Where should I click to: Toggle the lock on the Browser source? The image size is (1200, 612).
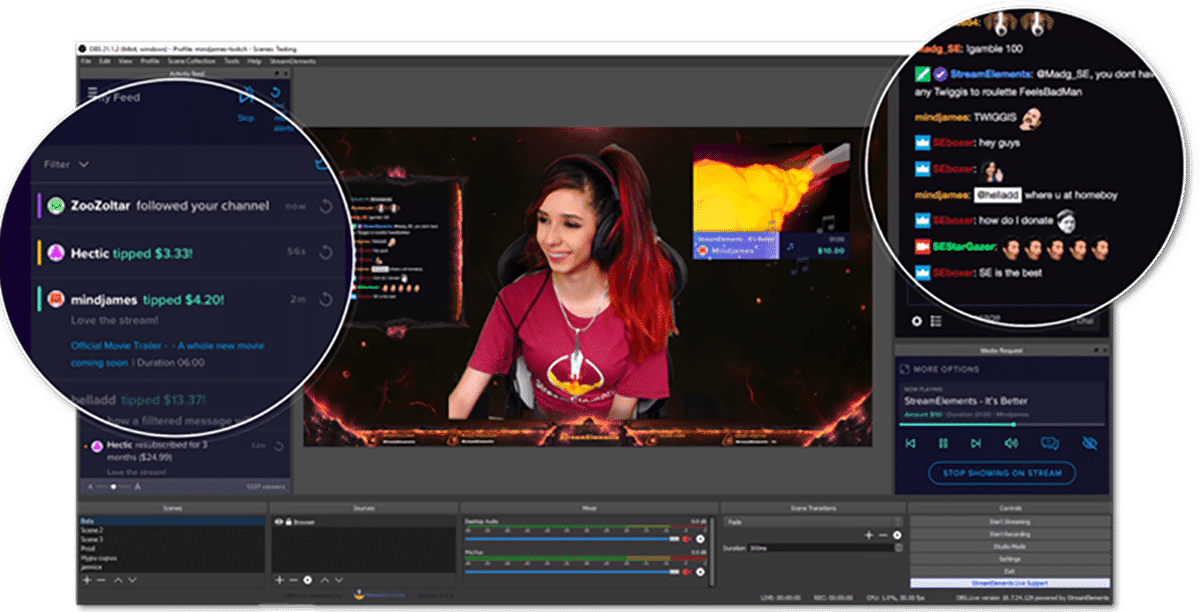pos(288,521)
